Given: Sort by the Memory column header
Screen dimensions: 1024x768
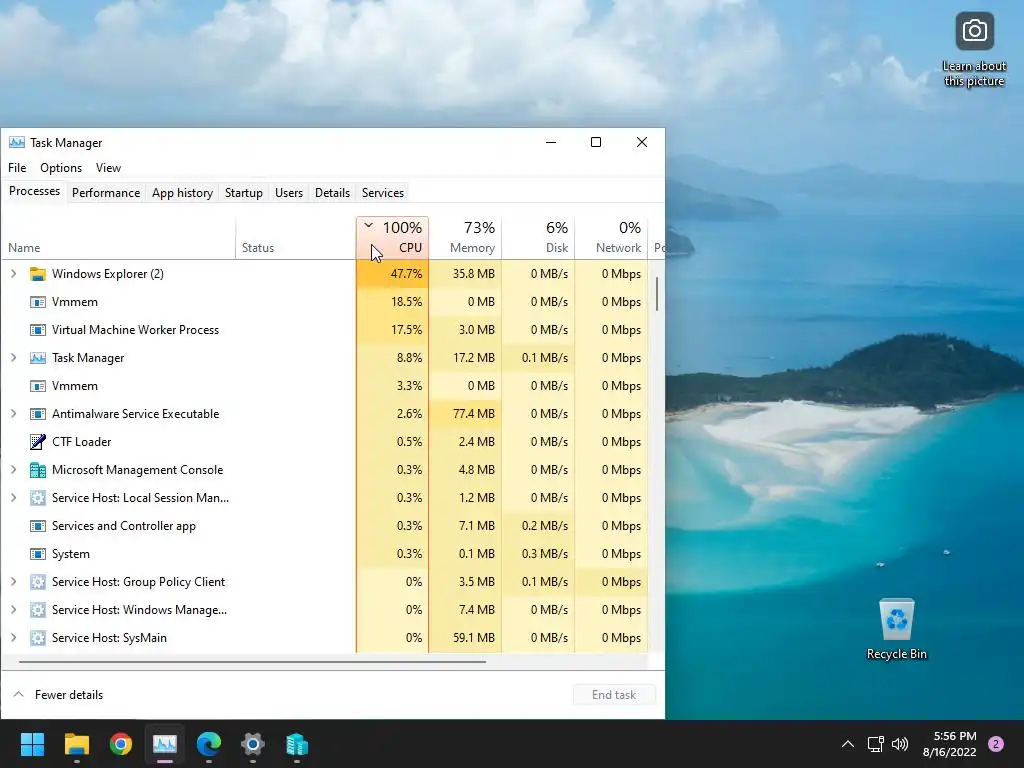Looking at the screenshot, I should [x=465, y=238].
